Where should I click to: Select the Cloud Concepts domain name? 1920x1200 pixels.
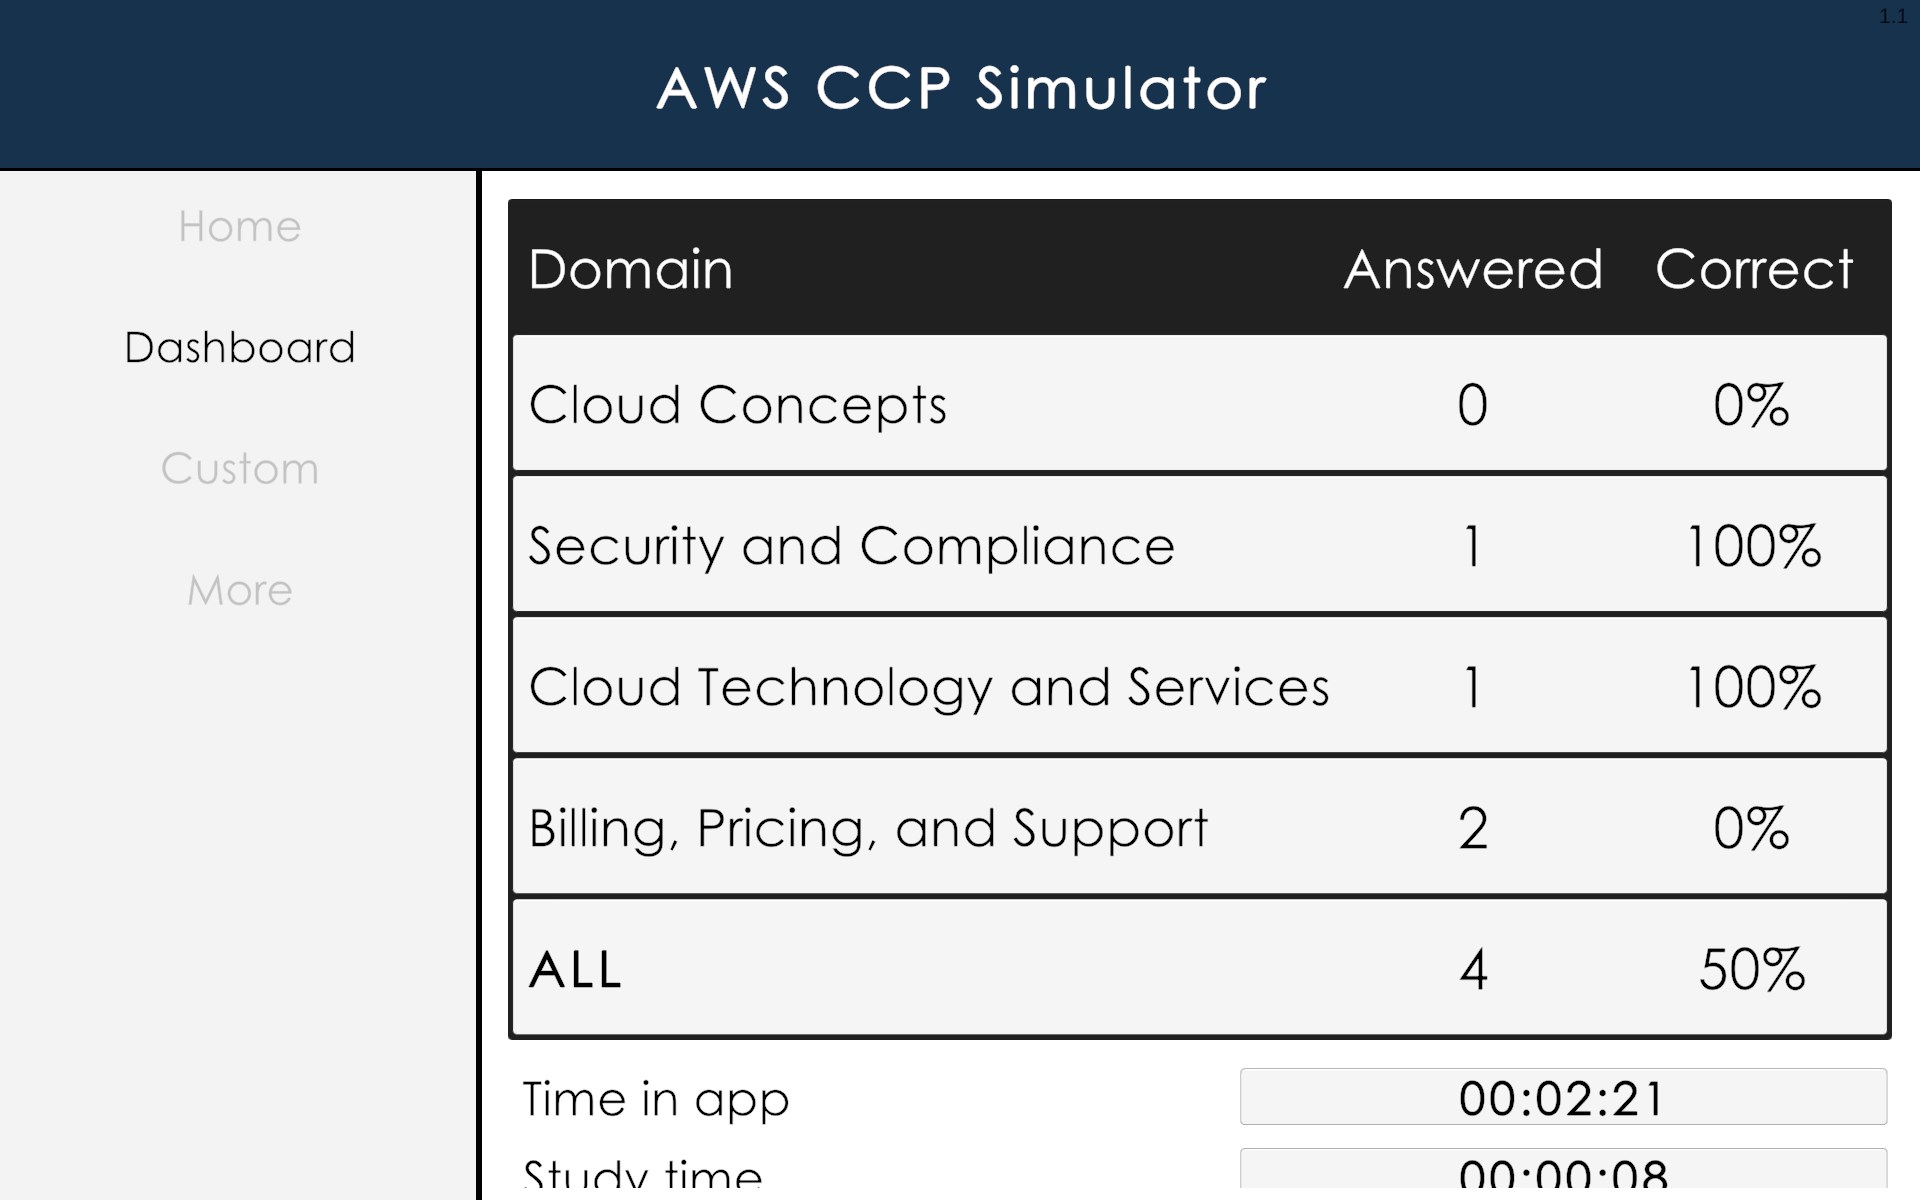(738, 405)
